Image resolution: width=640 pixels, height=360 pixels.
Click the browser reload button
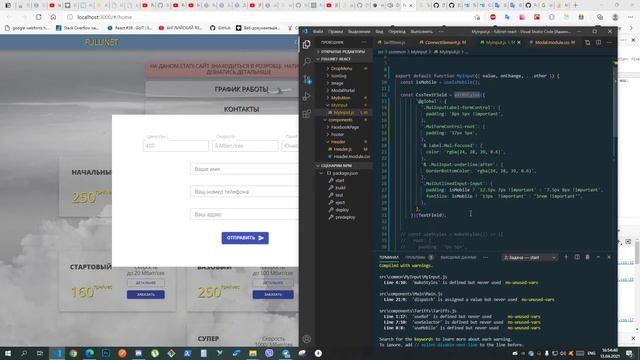coord(38,17)
